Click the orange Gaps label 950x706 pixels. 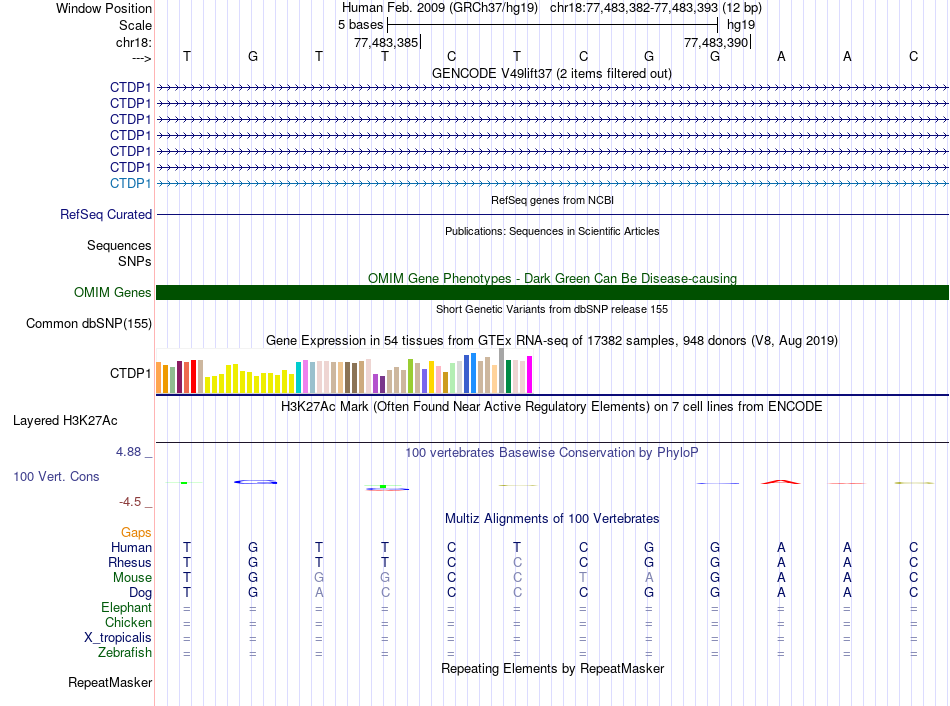pos(136,532)
